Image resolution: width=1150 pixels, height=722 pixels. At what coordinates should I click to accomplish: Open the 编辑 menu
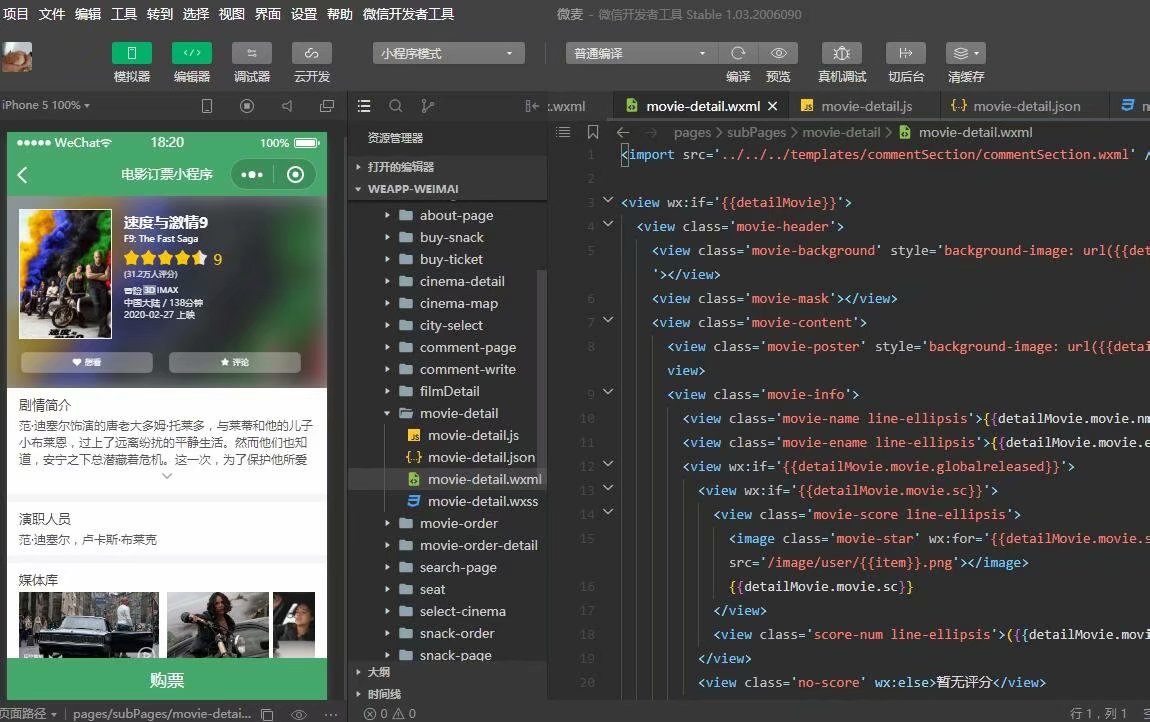88,14
